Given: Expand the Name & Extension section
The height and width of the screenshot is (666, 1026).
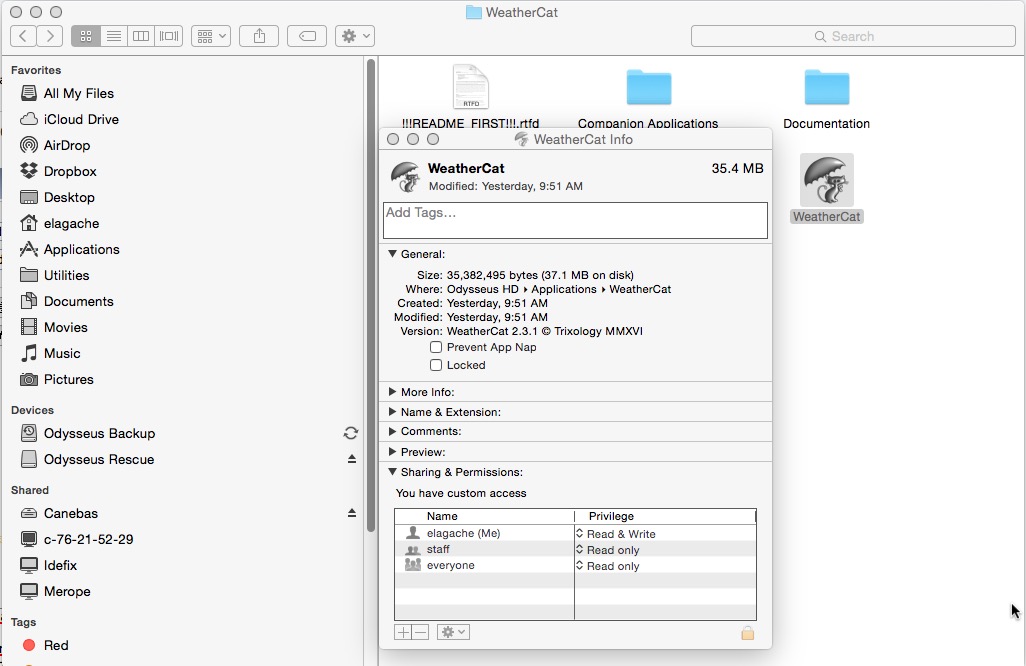Looking at the screenshot, I should pos(393,412).
